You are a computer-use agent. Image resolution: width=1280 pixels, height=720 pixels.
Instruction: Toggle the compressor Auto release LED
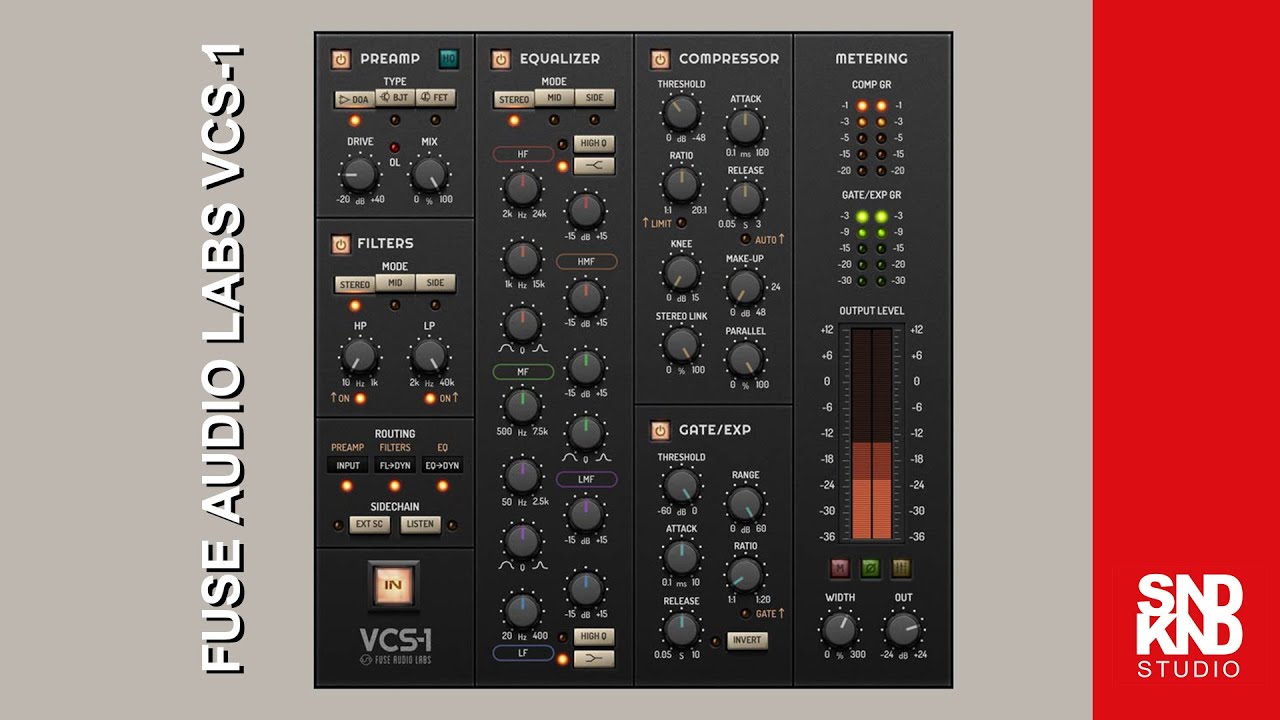[x=745, y=239]
